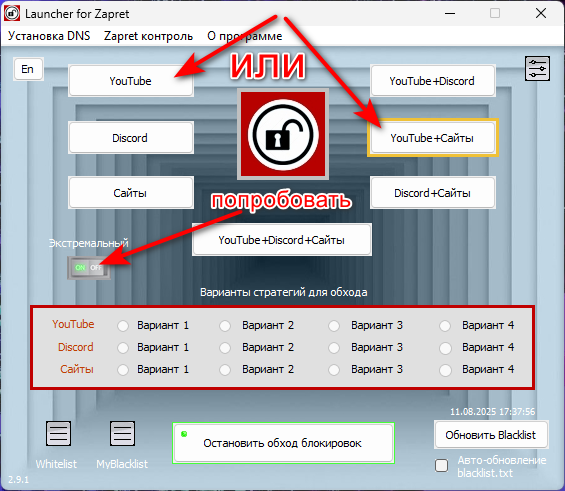Image resolution: width=565 pixels, height=491 pixels.
Task: Select YouTube Вариант 2 radio button
Action: [x=225, y=326]
